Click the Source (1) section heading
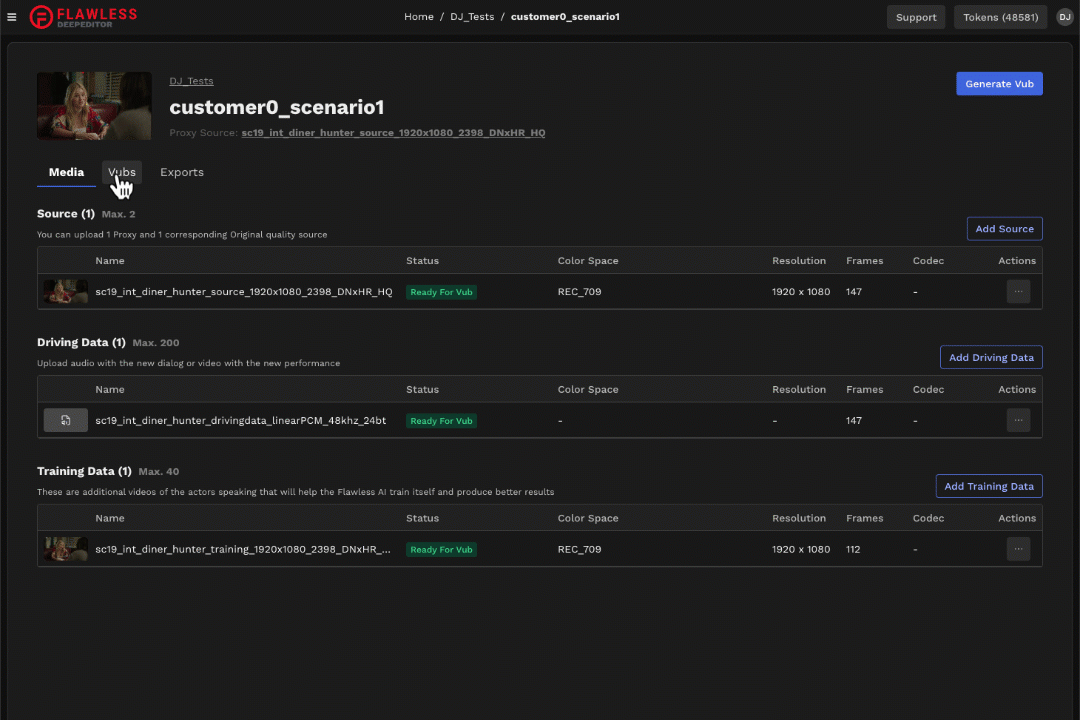The width and height of the screenshot is (1080, 720). 65,214
